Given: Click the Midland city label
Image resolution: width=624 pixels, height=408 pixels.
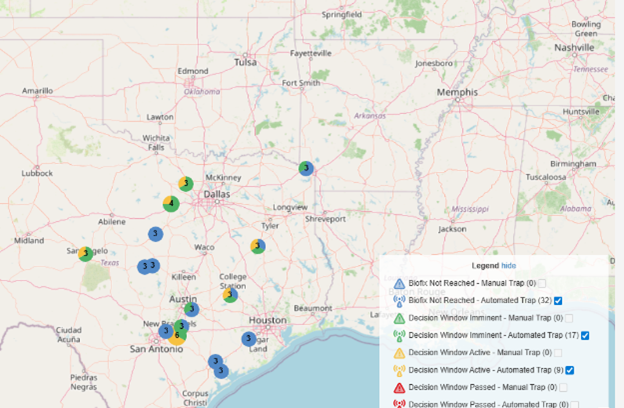Looking at the screenshot, I should tap(29, 240).
